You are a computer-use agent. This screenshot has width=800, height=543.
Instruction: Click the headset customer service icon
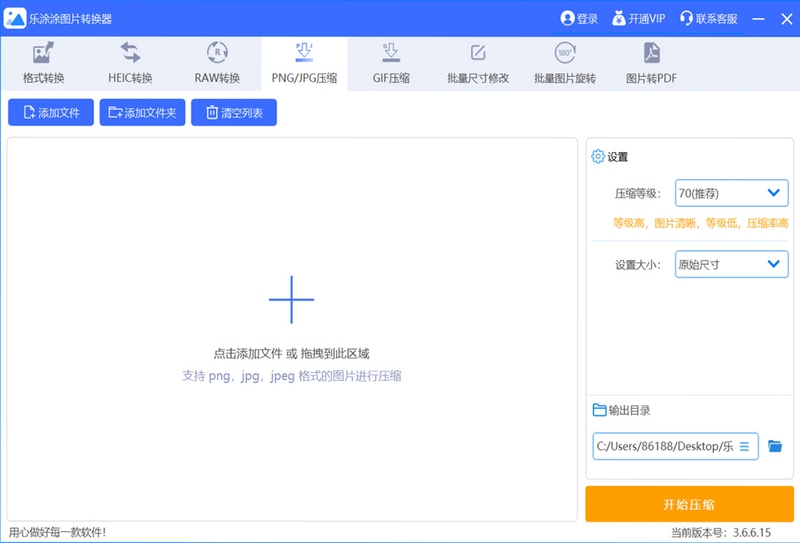pos(686,19)
